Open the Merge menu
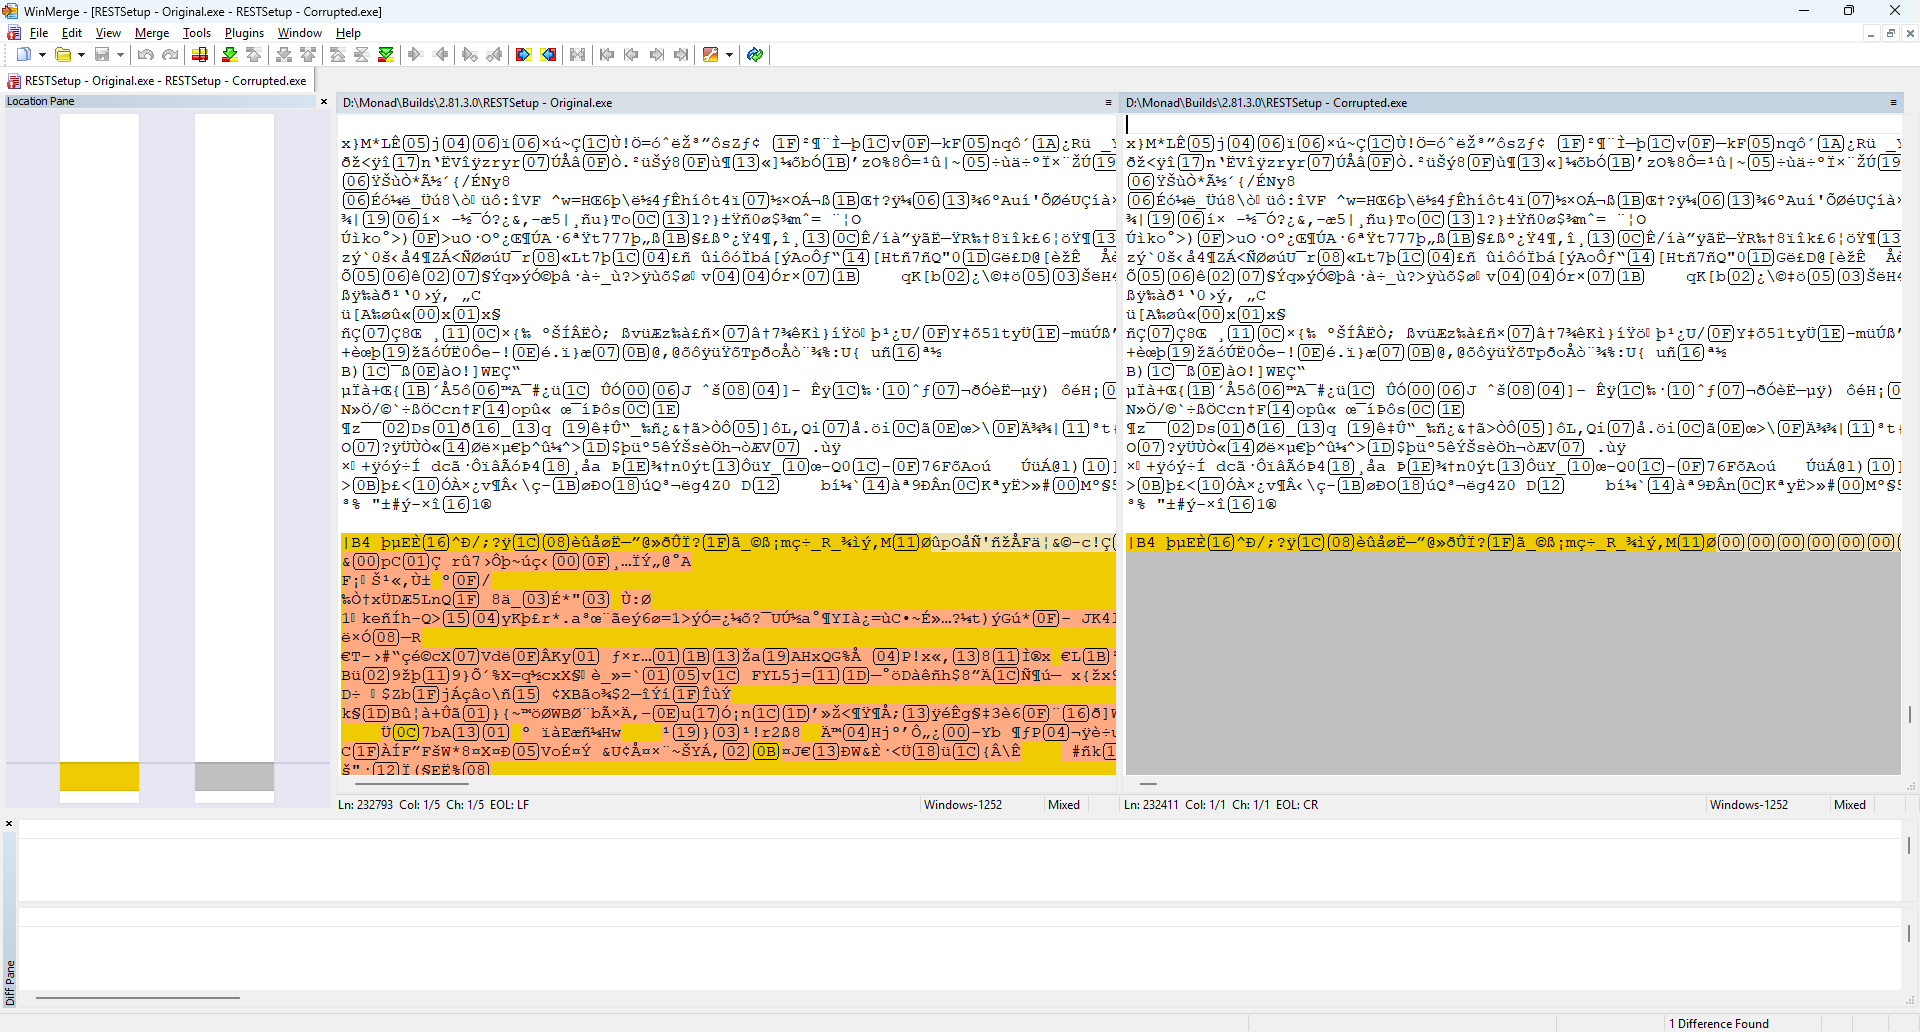The image size is (1920, 1032). 152,33
